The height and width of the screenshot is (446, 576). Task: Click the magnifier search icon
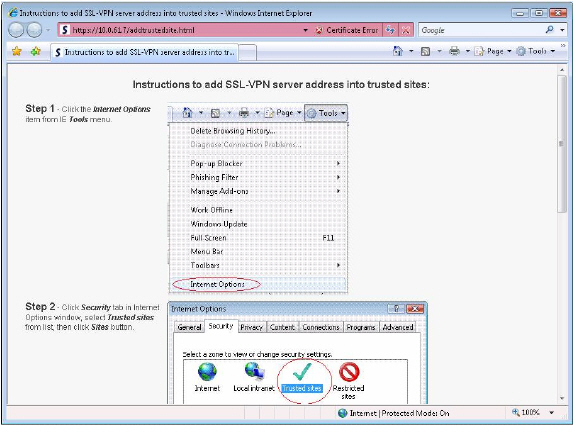(550, 30)
